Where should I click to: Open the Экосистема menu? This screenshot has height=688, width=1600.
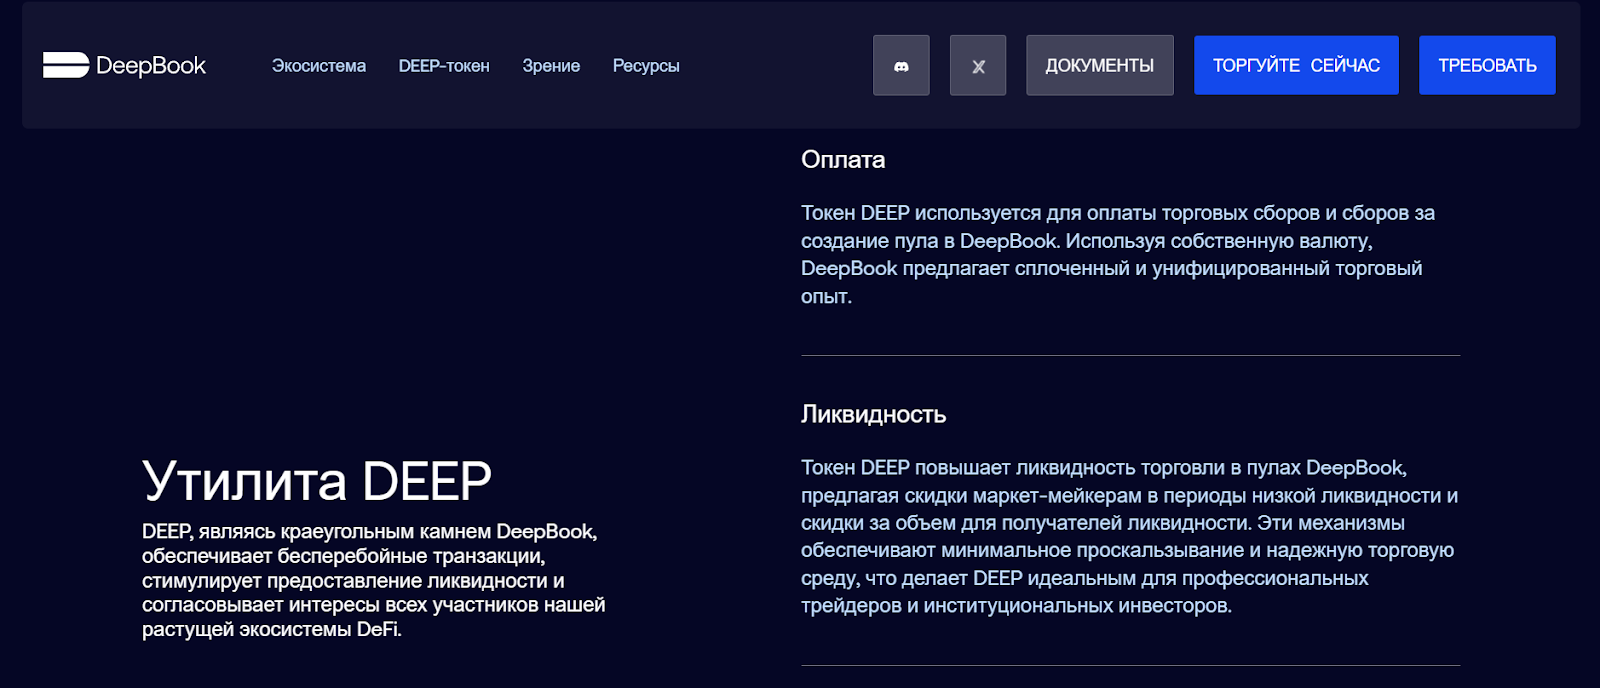(319, 66)
